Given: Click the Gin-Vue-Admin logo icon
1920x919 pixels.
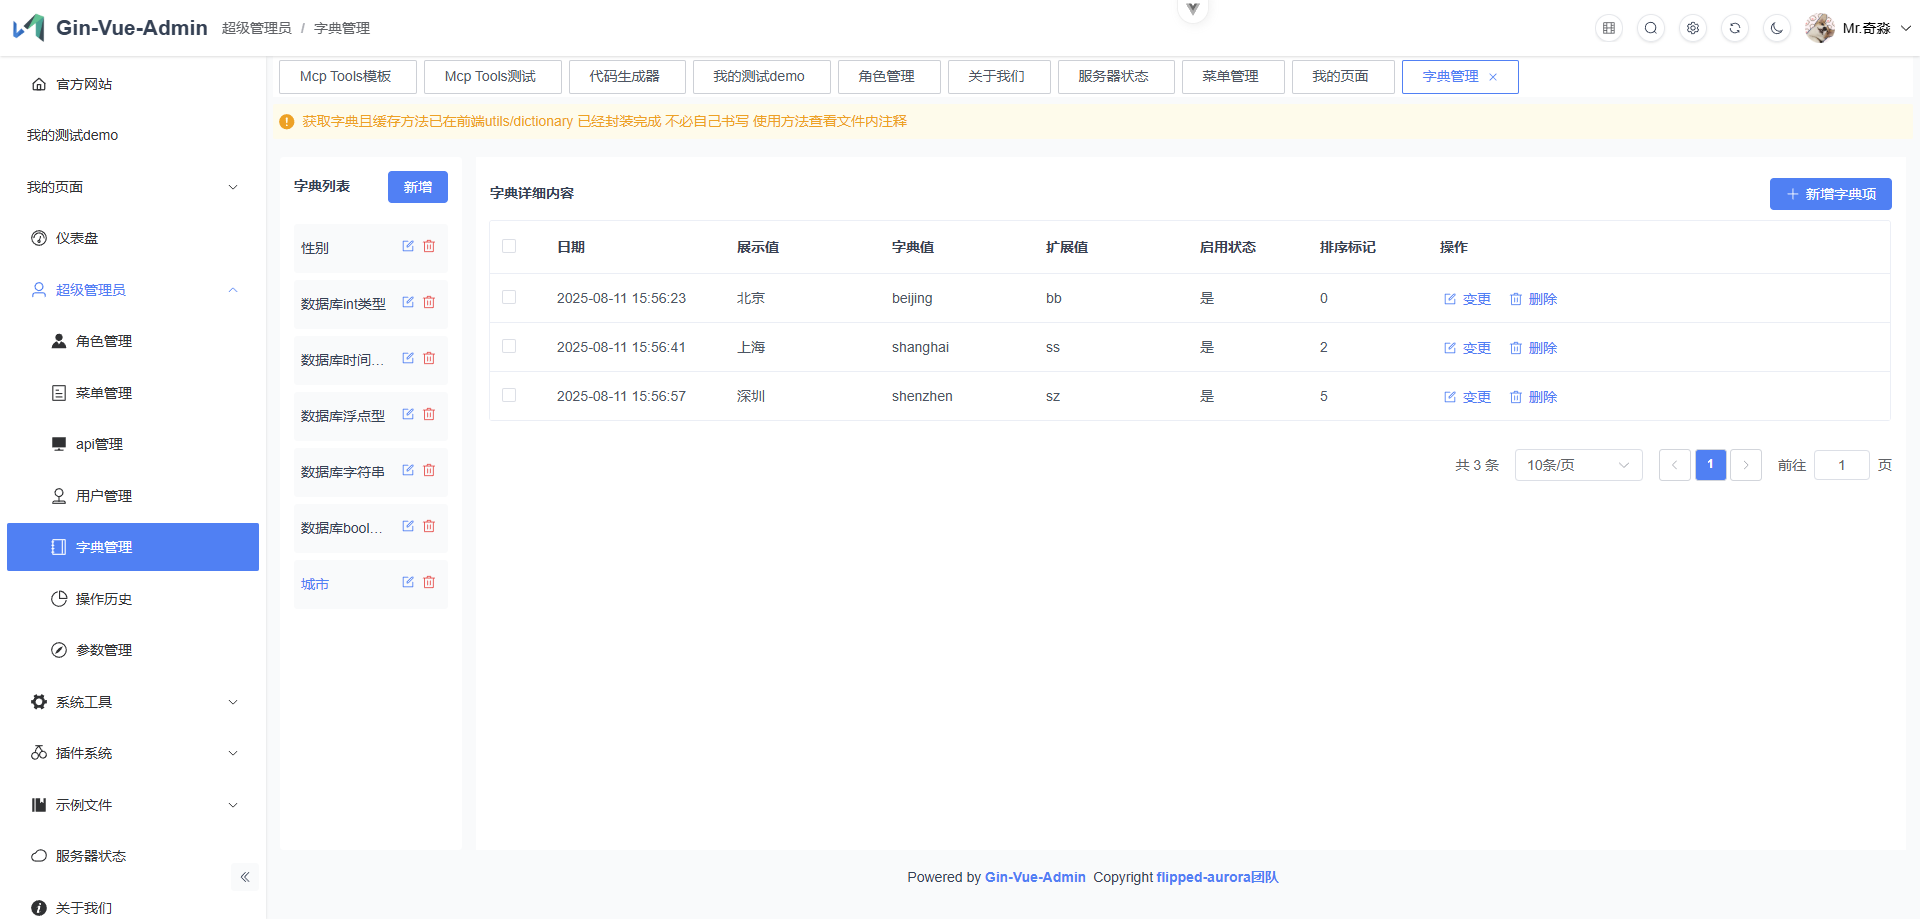Looking at the screenshot, I should (28, 27).
